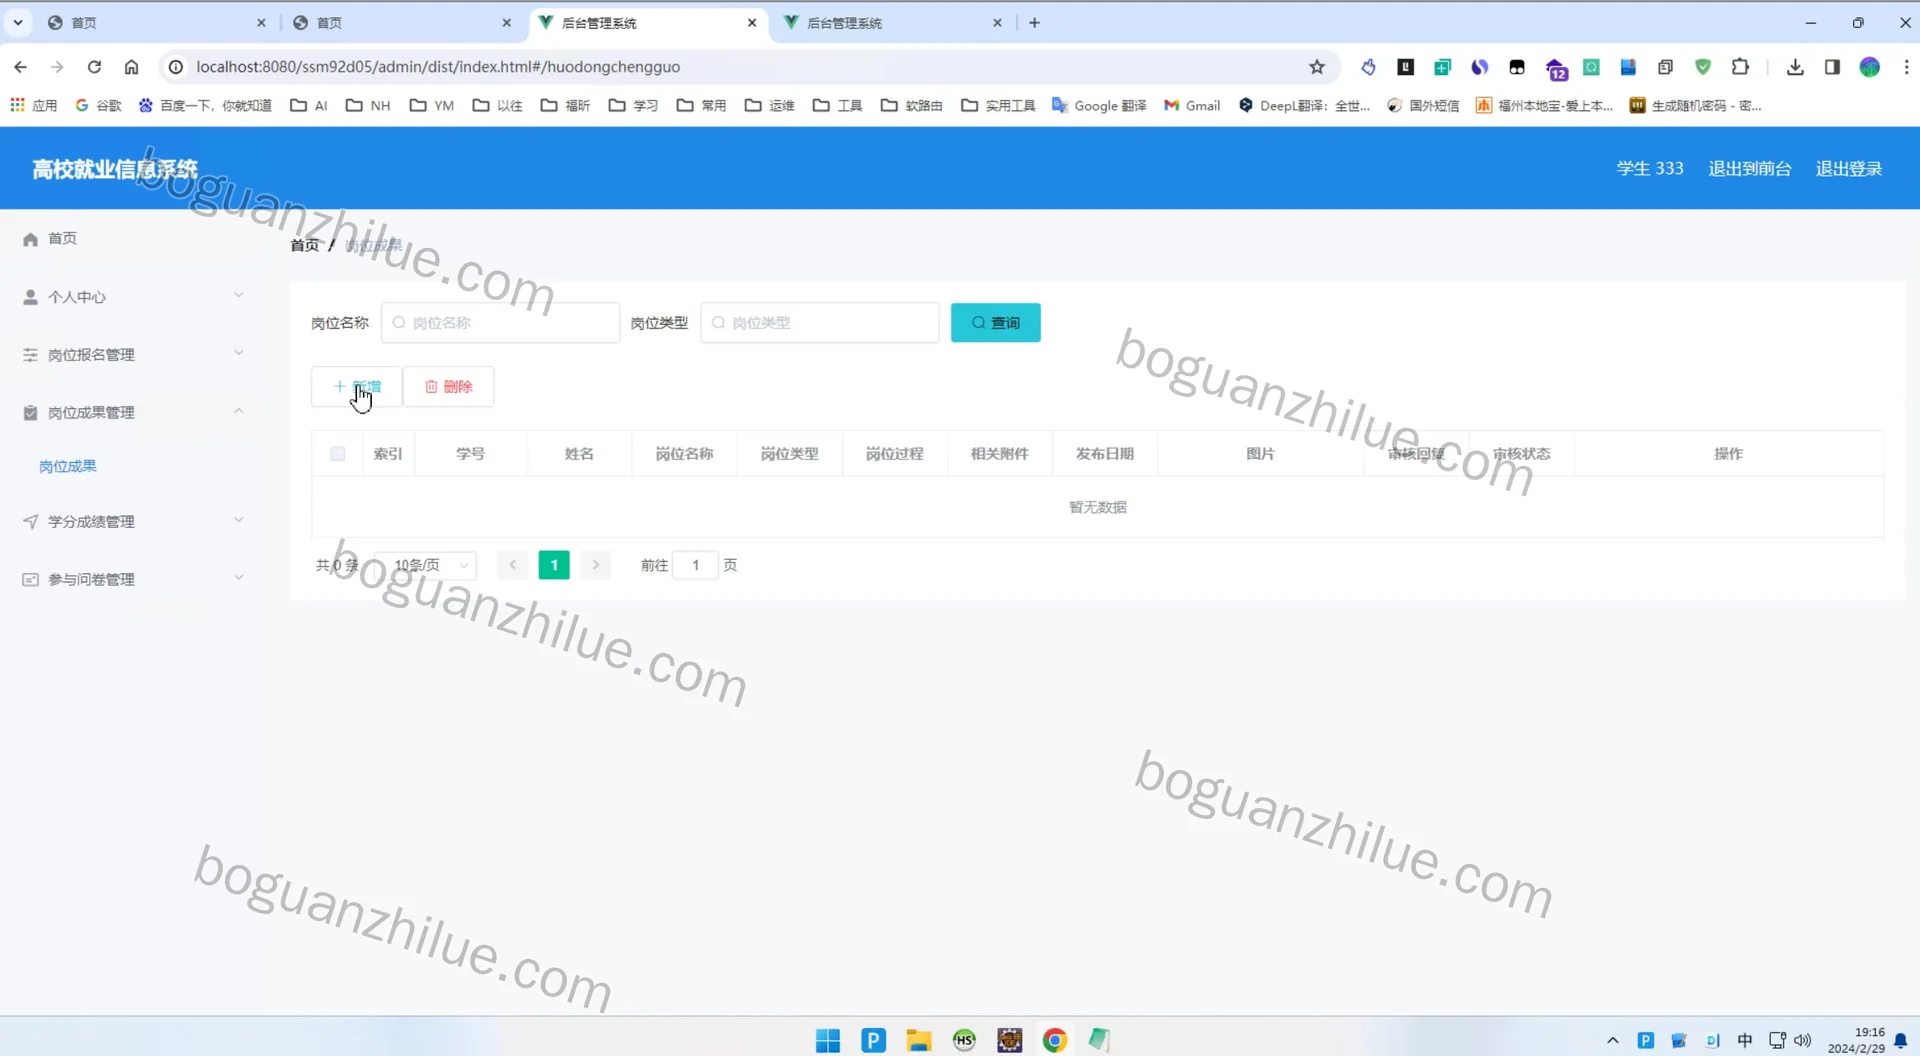Click the 高校就业信息系统 title
Screen dimensions: 1920x1056
coord(115,168)
